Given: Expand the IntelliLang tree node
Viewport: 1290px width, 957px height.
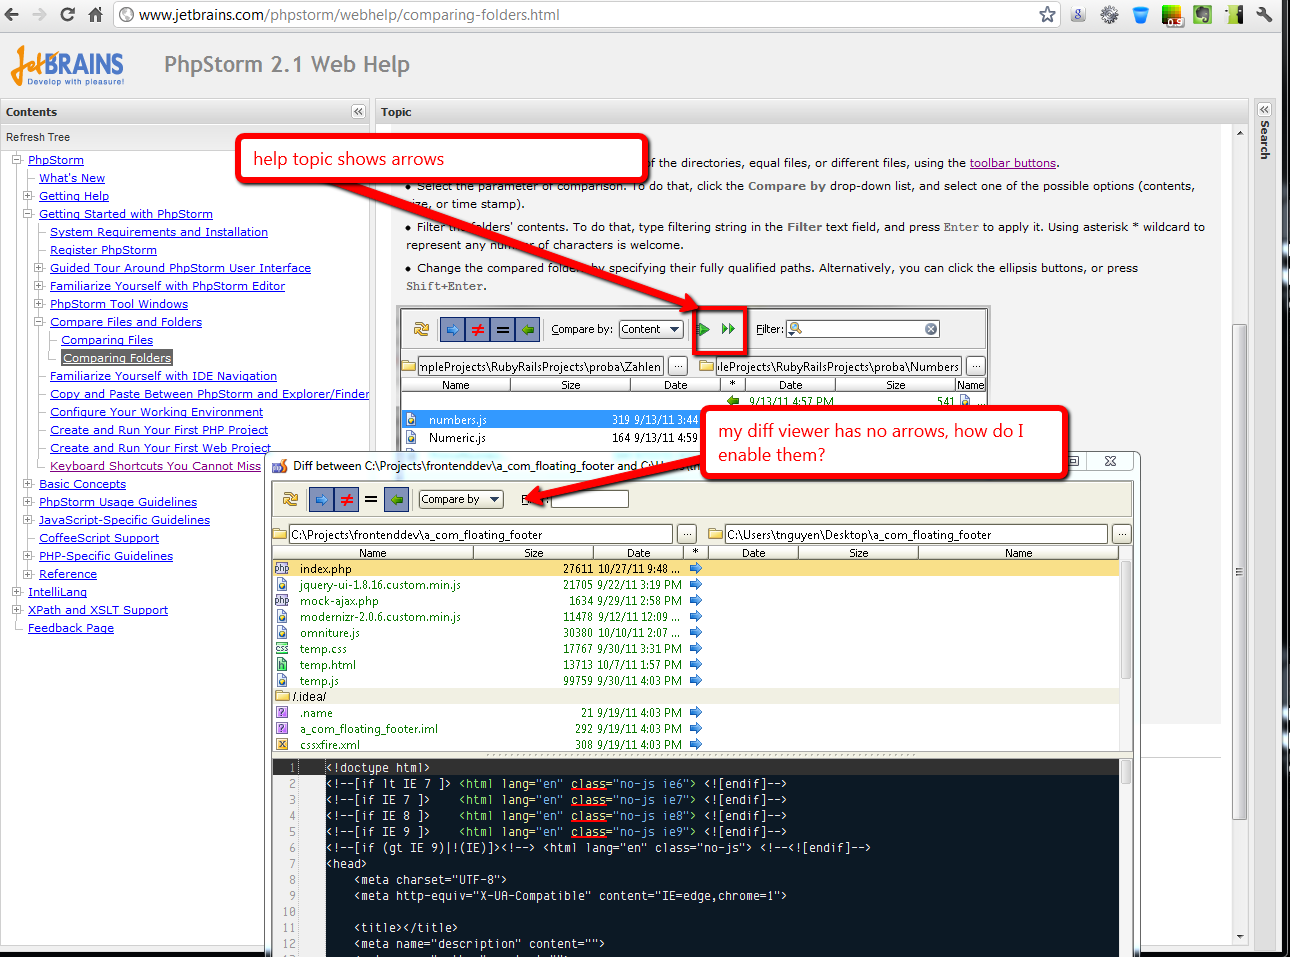Looking at the screenshot, I should (x=17, y=592).
